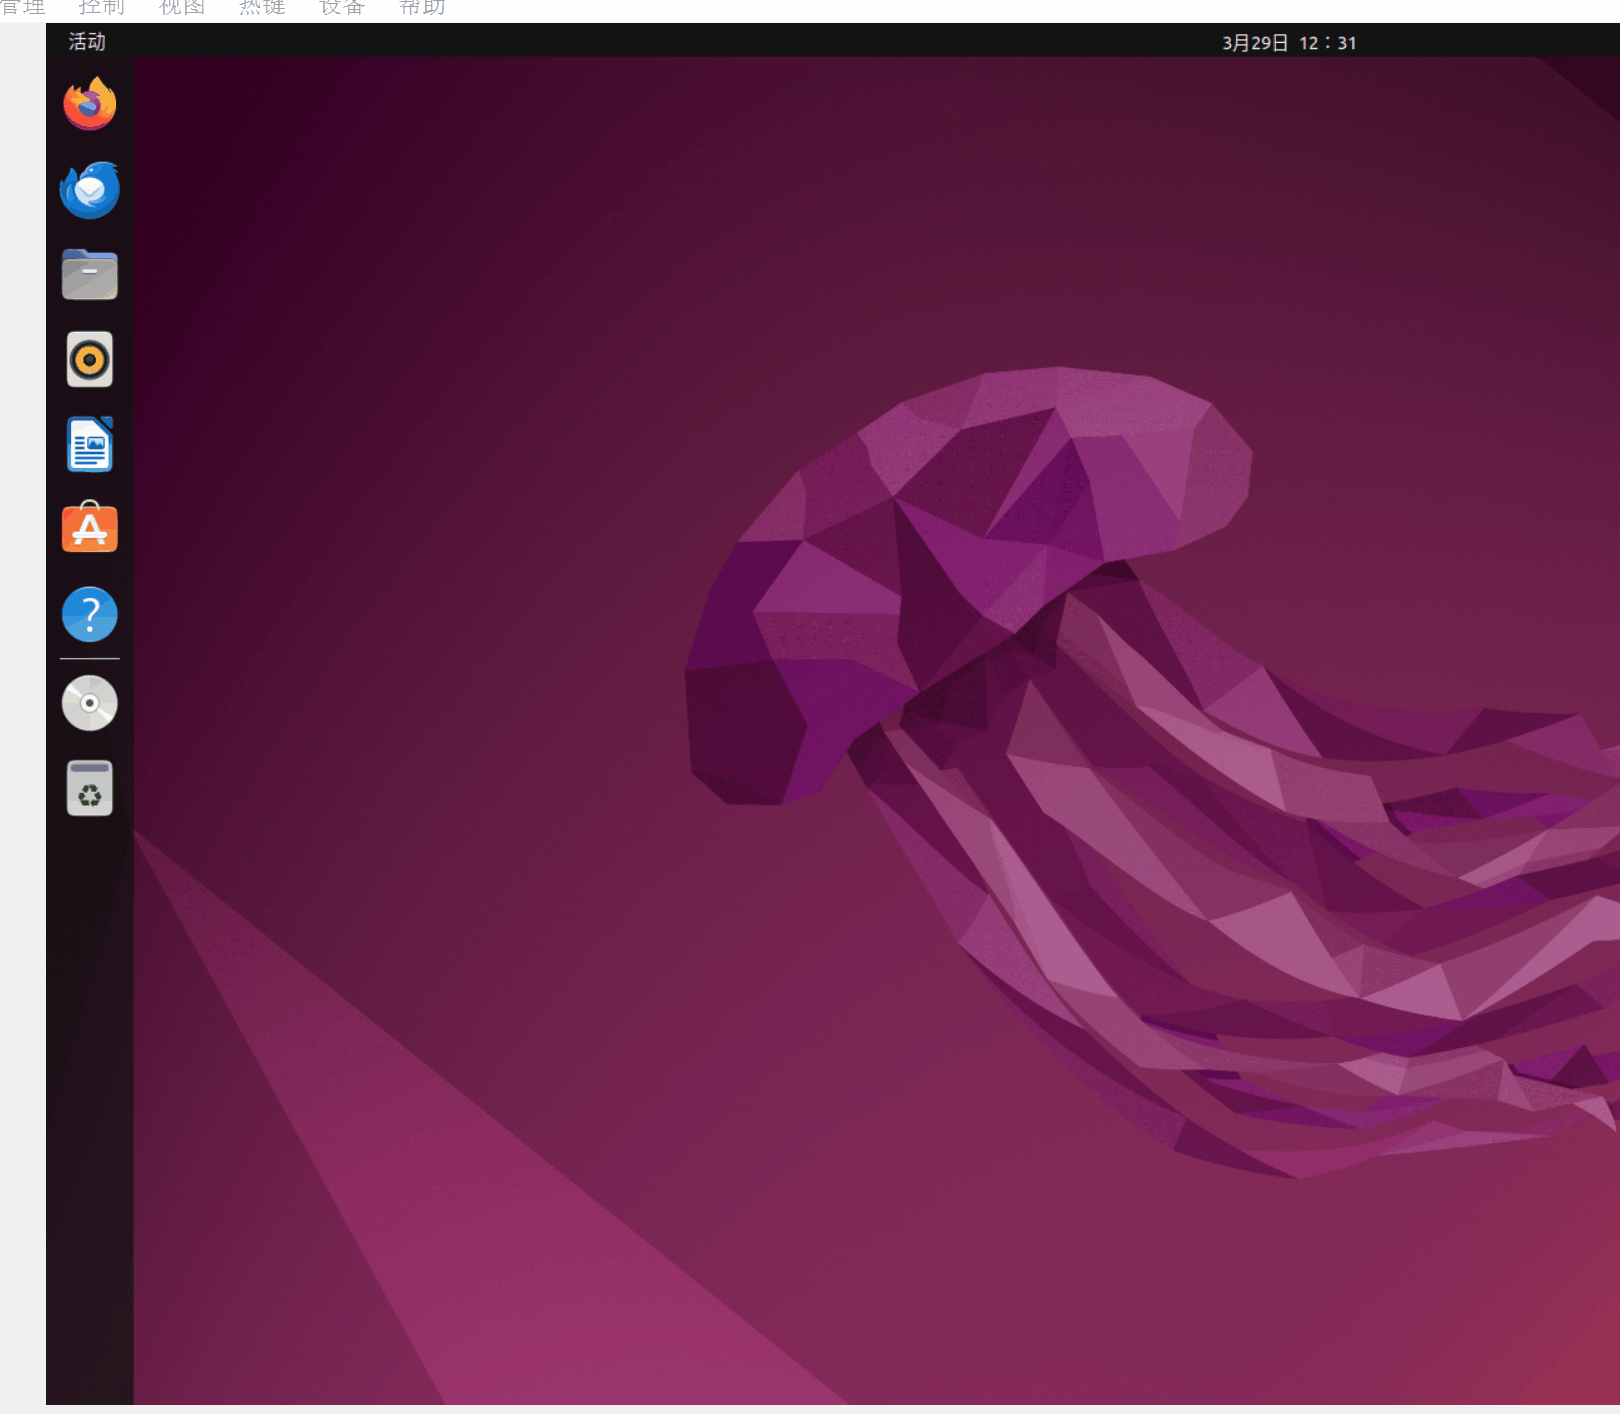
Task: Open the 热键 menu in VirtualBox
Action: click(262, 8)
